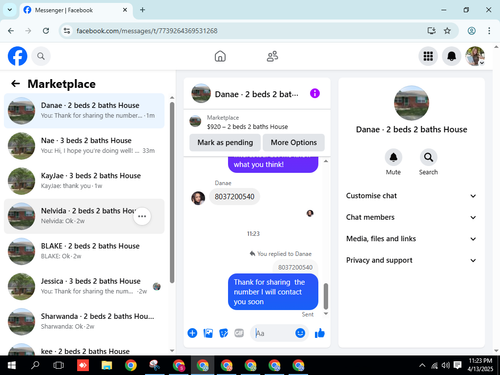Viewport: 500px width, 375px height.
Task: Open Facebook search magnifier
Action: [x=41, y=56]
